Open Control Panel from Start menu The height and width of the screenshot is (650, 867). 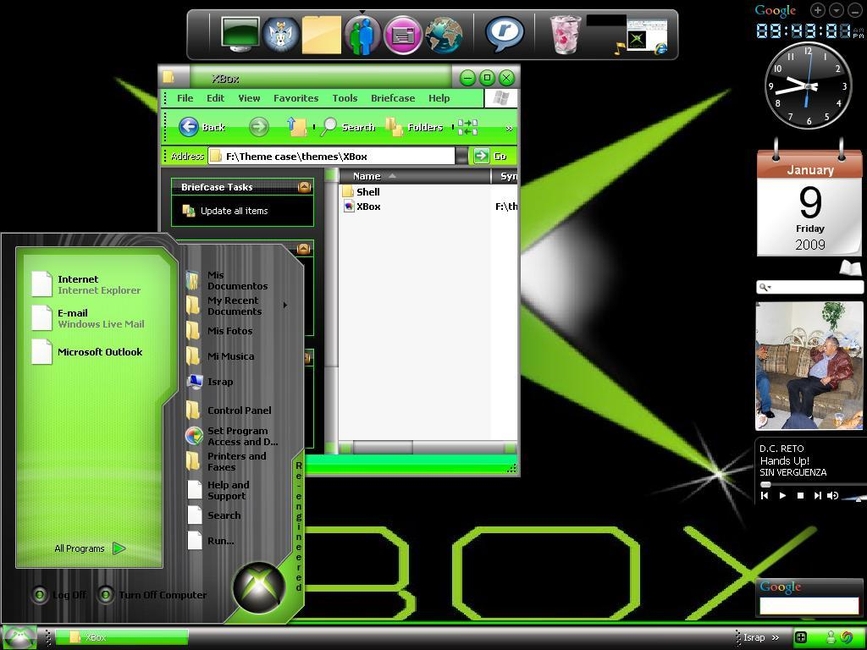(x=229, y=410)
